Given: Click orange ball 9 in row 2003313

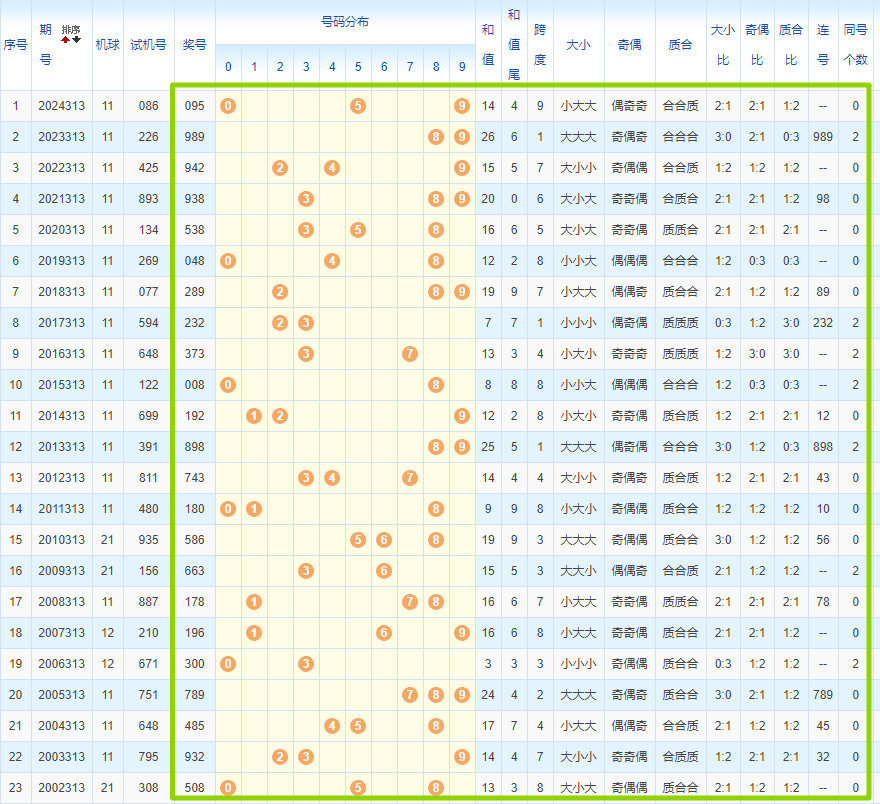Looking at the screenshot, I should tap(462, 756).
